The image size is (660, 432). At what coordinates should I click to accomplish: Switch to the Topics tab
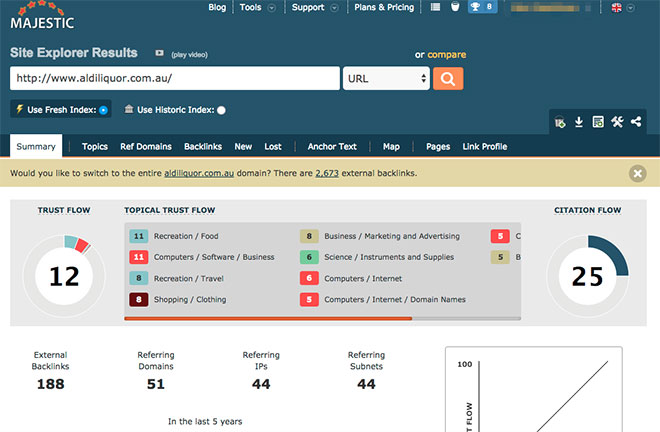tap(95, 147)
